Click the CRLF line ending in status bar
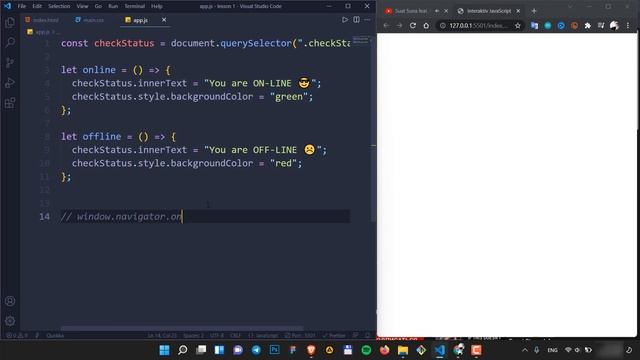The width and height of the screenshot is (640, 360). tap(235, 336)
